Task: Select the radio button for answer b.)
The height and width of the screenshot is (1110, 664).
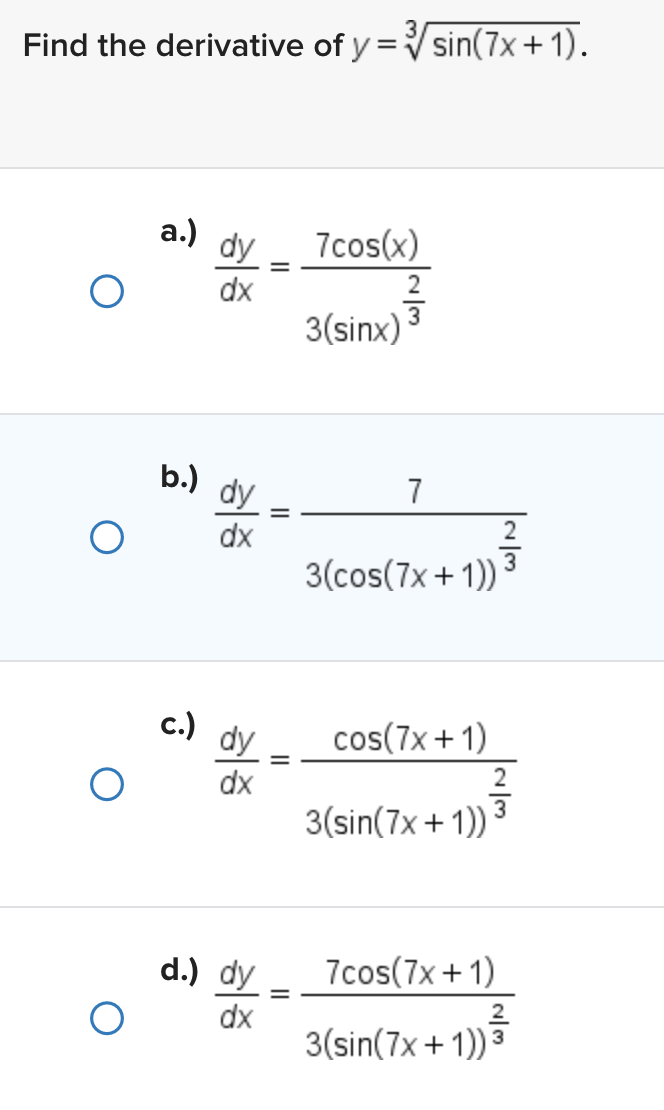Action: click(107, 536)
